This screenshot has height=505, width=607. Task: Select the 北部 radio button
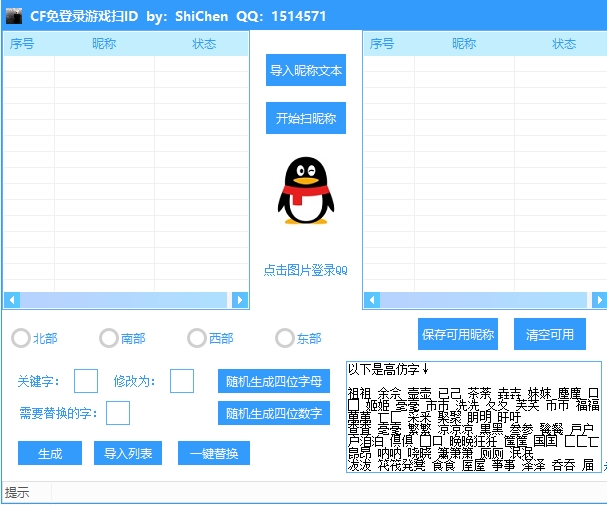[20, 338]
